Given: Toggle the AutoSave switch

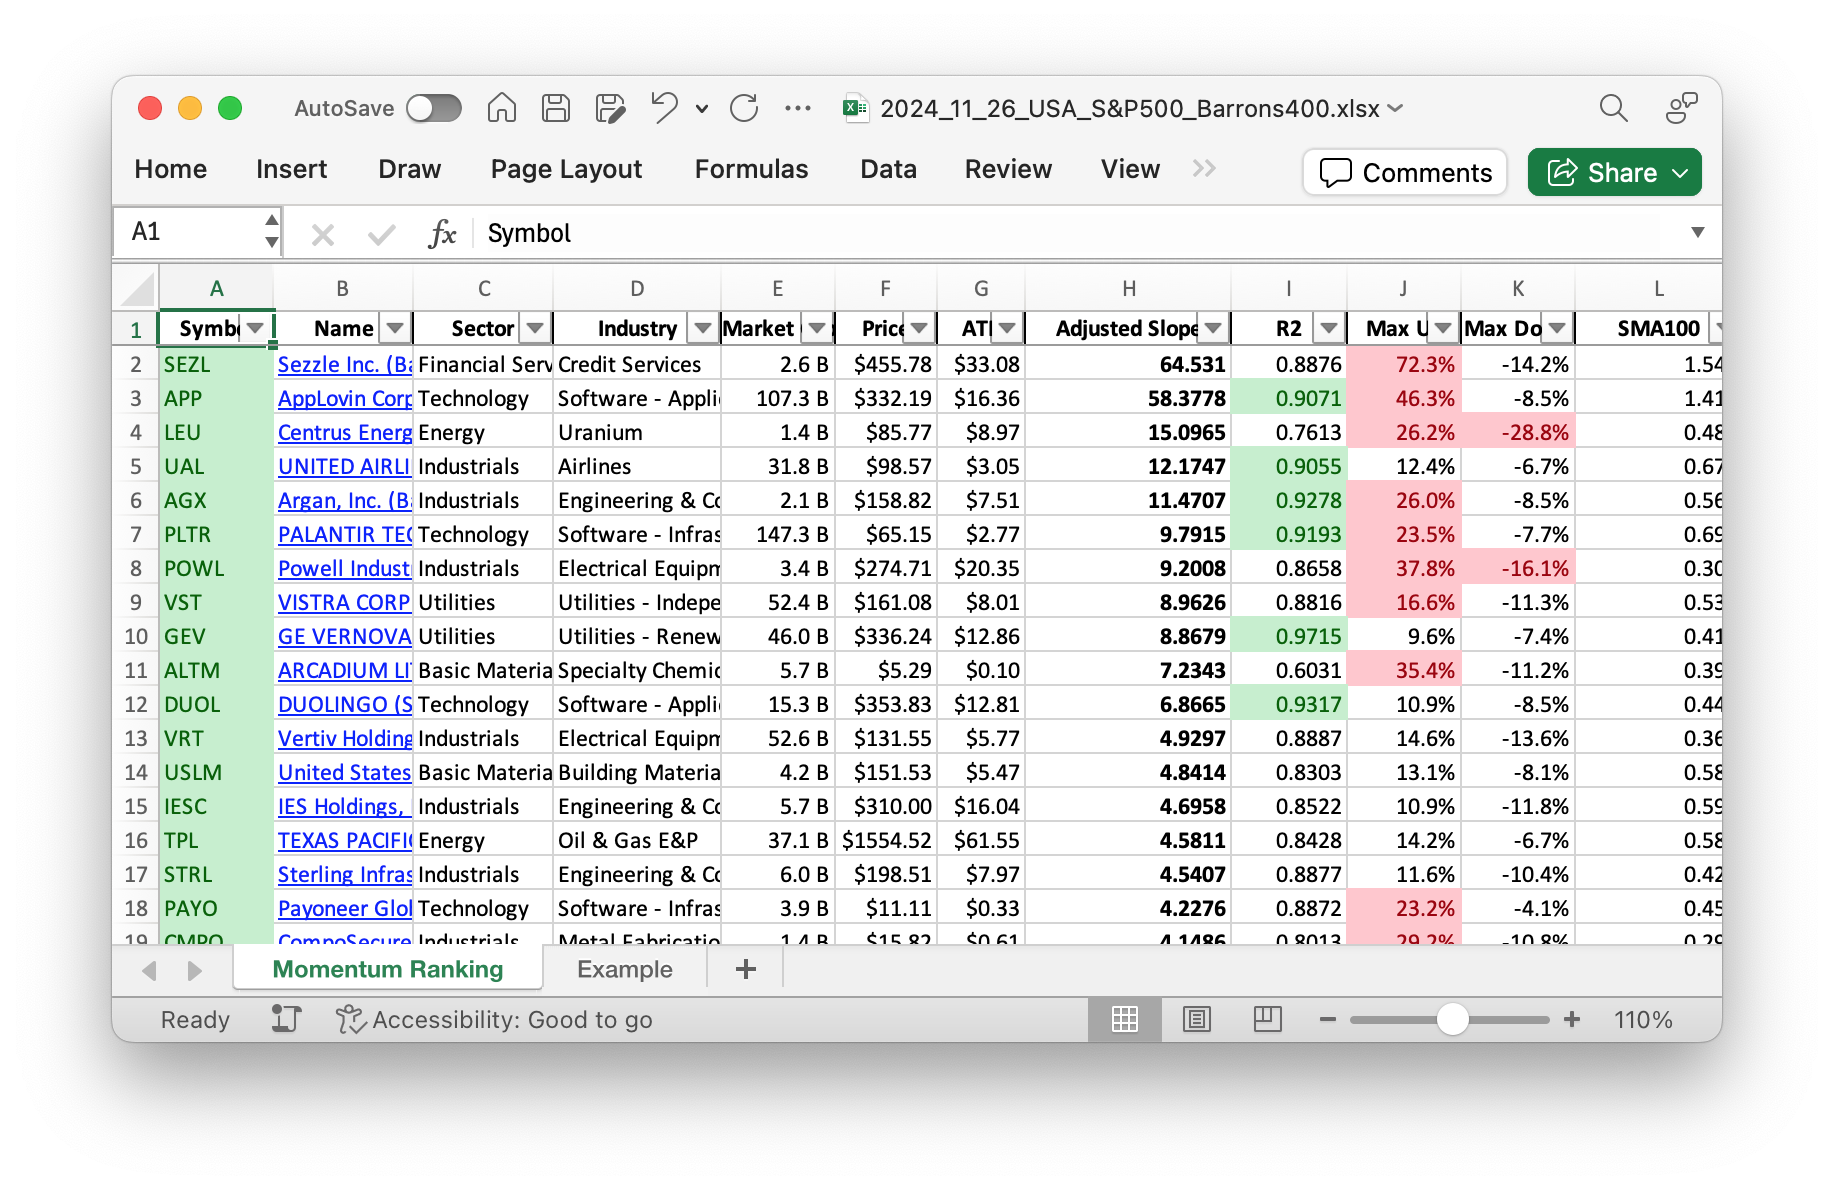Looking at the screenshot, I should (x=434, y=108).
